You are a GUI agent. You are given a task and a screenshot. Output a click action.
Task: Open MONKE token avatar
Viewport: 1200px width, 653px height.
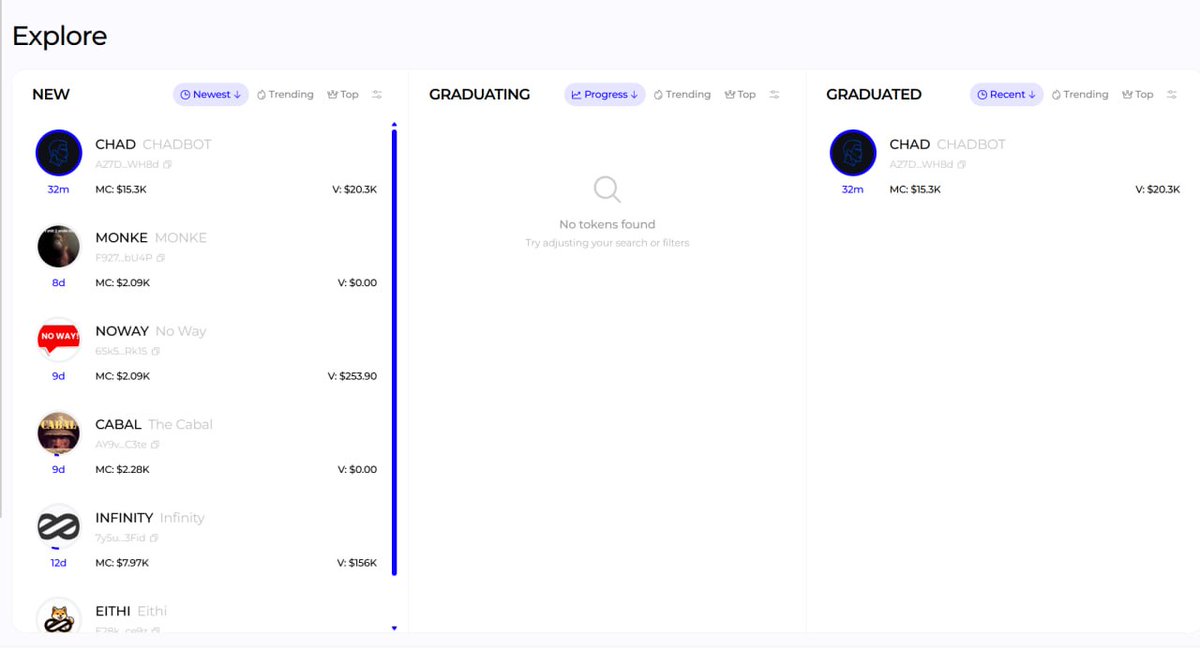[59, 246]
